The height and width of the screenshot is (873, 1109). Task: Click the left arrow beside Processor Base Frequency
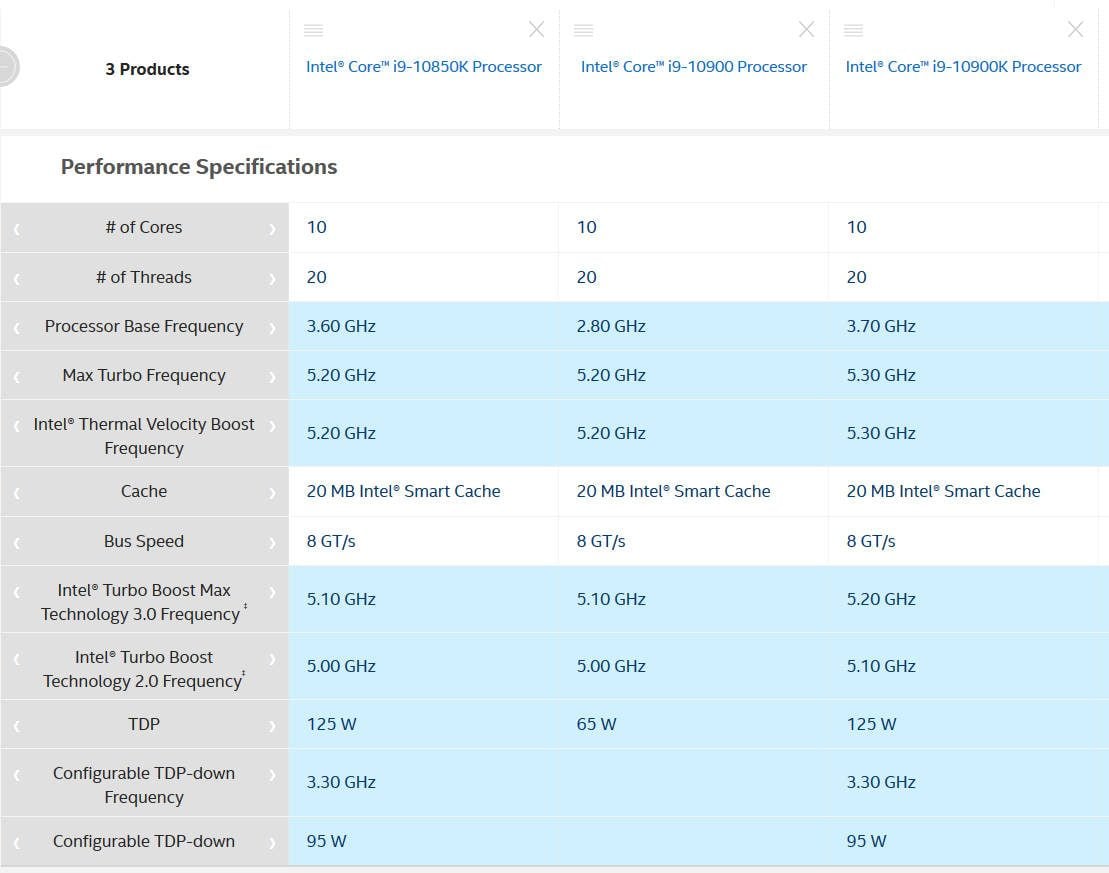[x=17, y=328]
